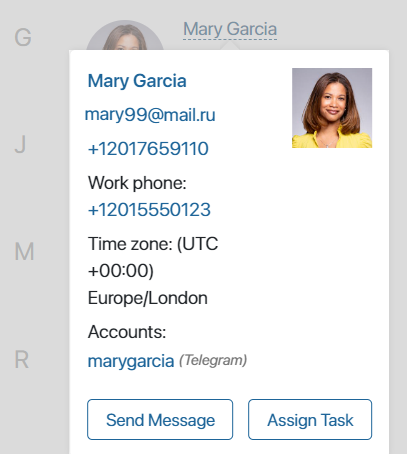Call the work phone number +12015550123
407x454 pixels.
pyautogui.click(x=149, y=210)
